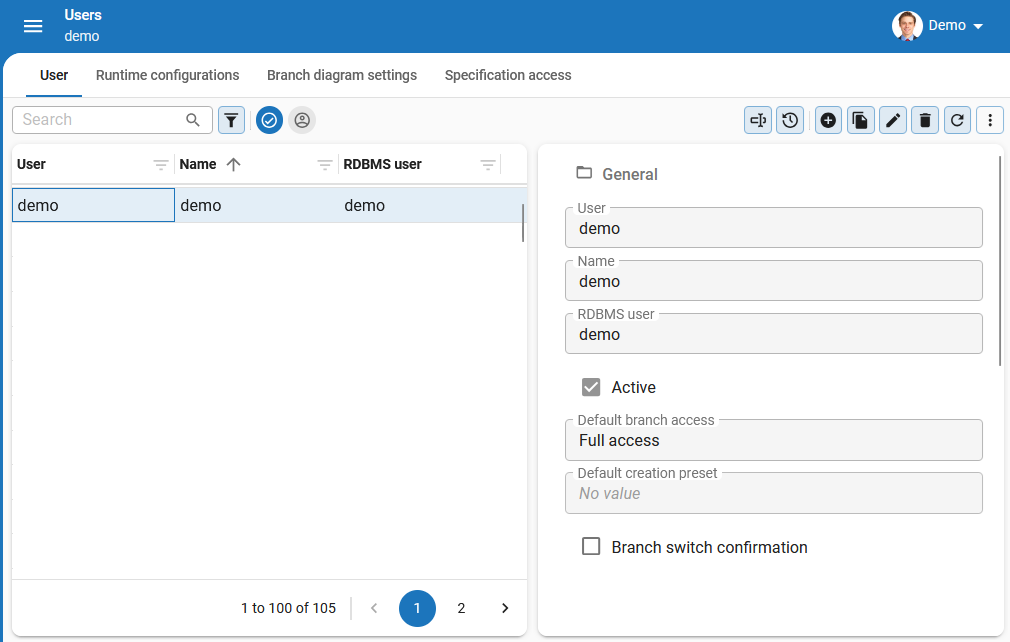The image size is (1010, 642).
Task: Toggle the blue checkmark circle filter
Action: 269,120
